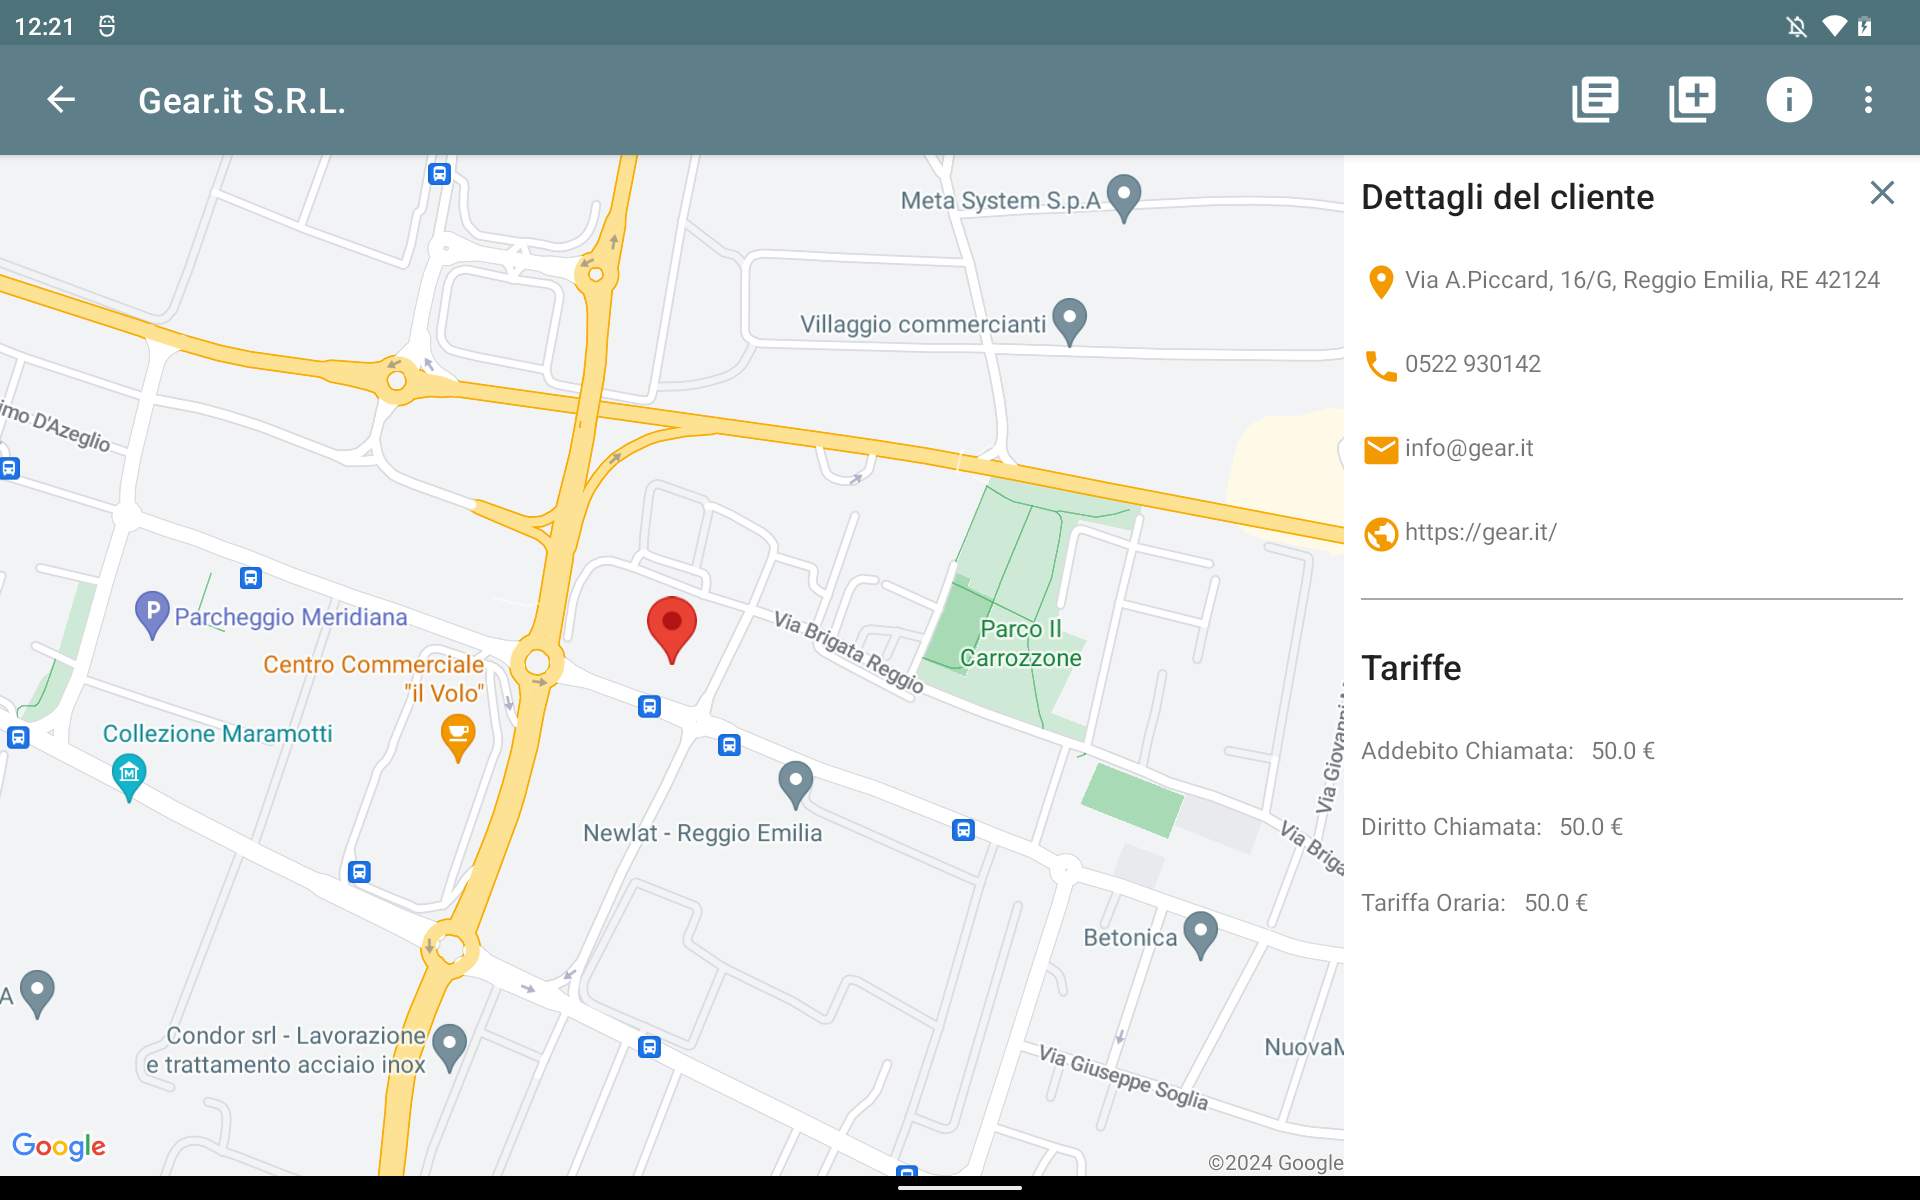Screen dimensions: 1920x1200
Task: Tap the add-to-library plus icon
Action: (x=1692, y=100)
